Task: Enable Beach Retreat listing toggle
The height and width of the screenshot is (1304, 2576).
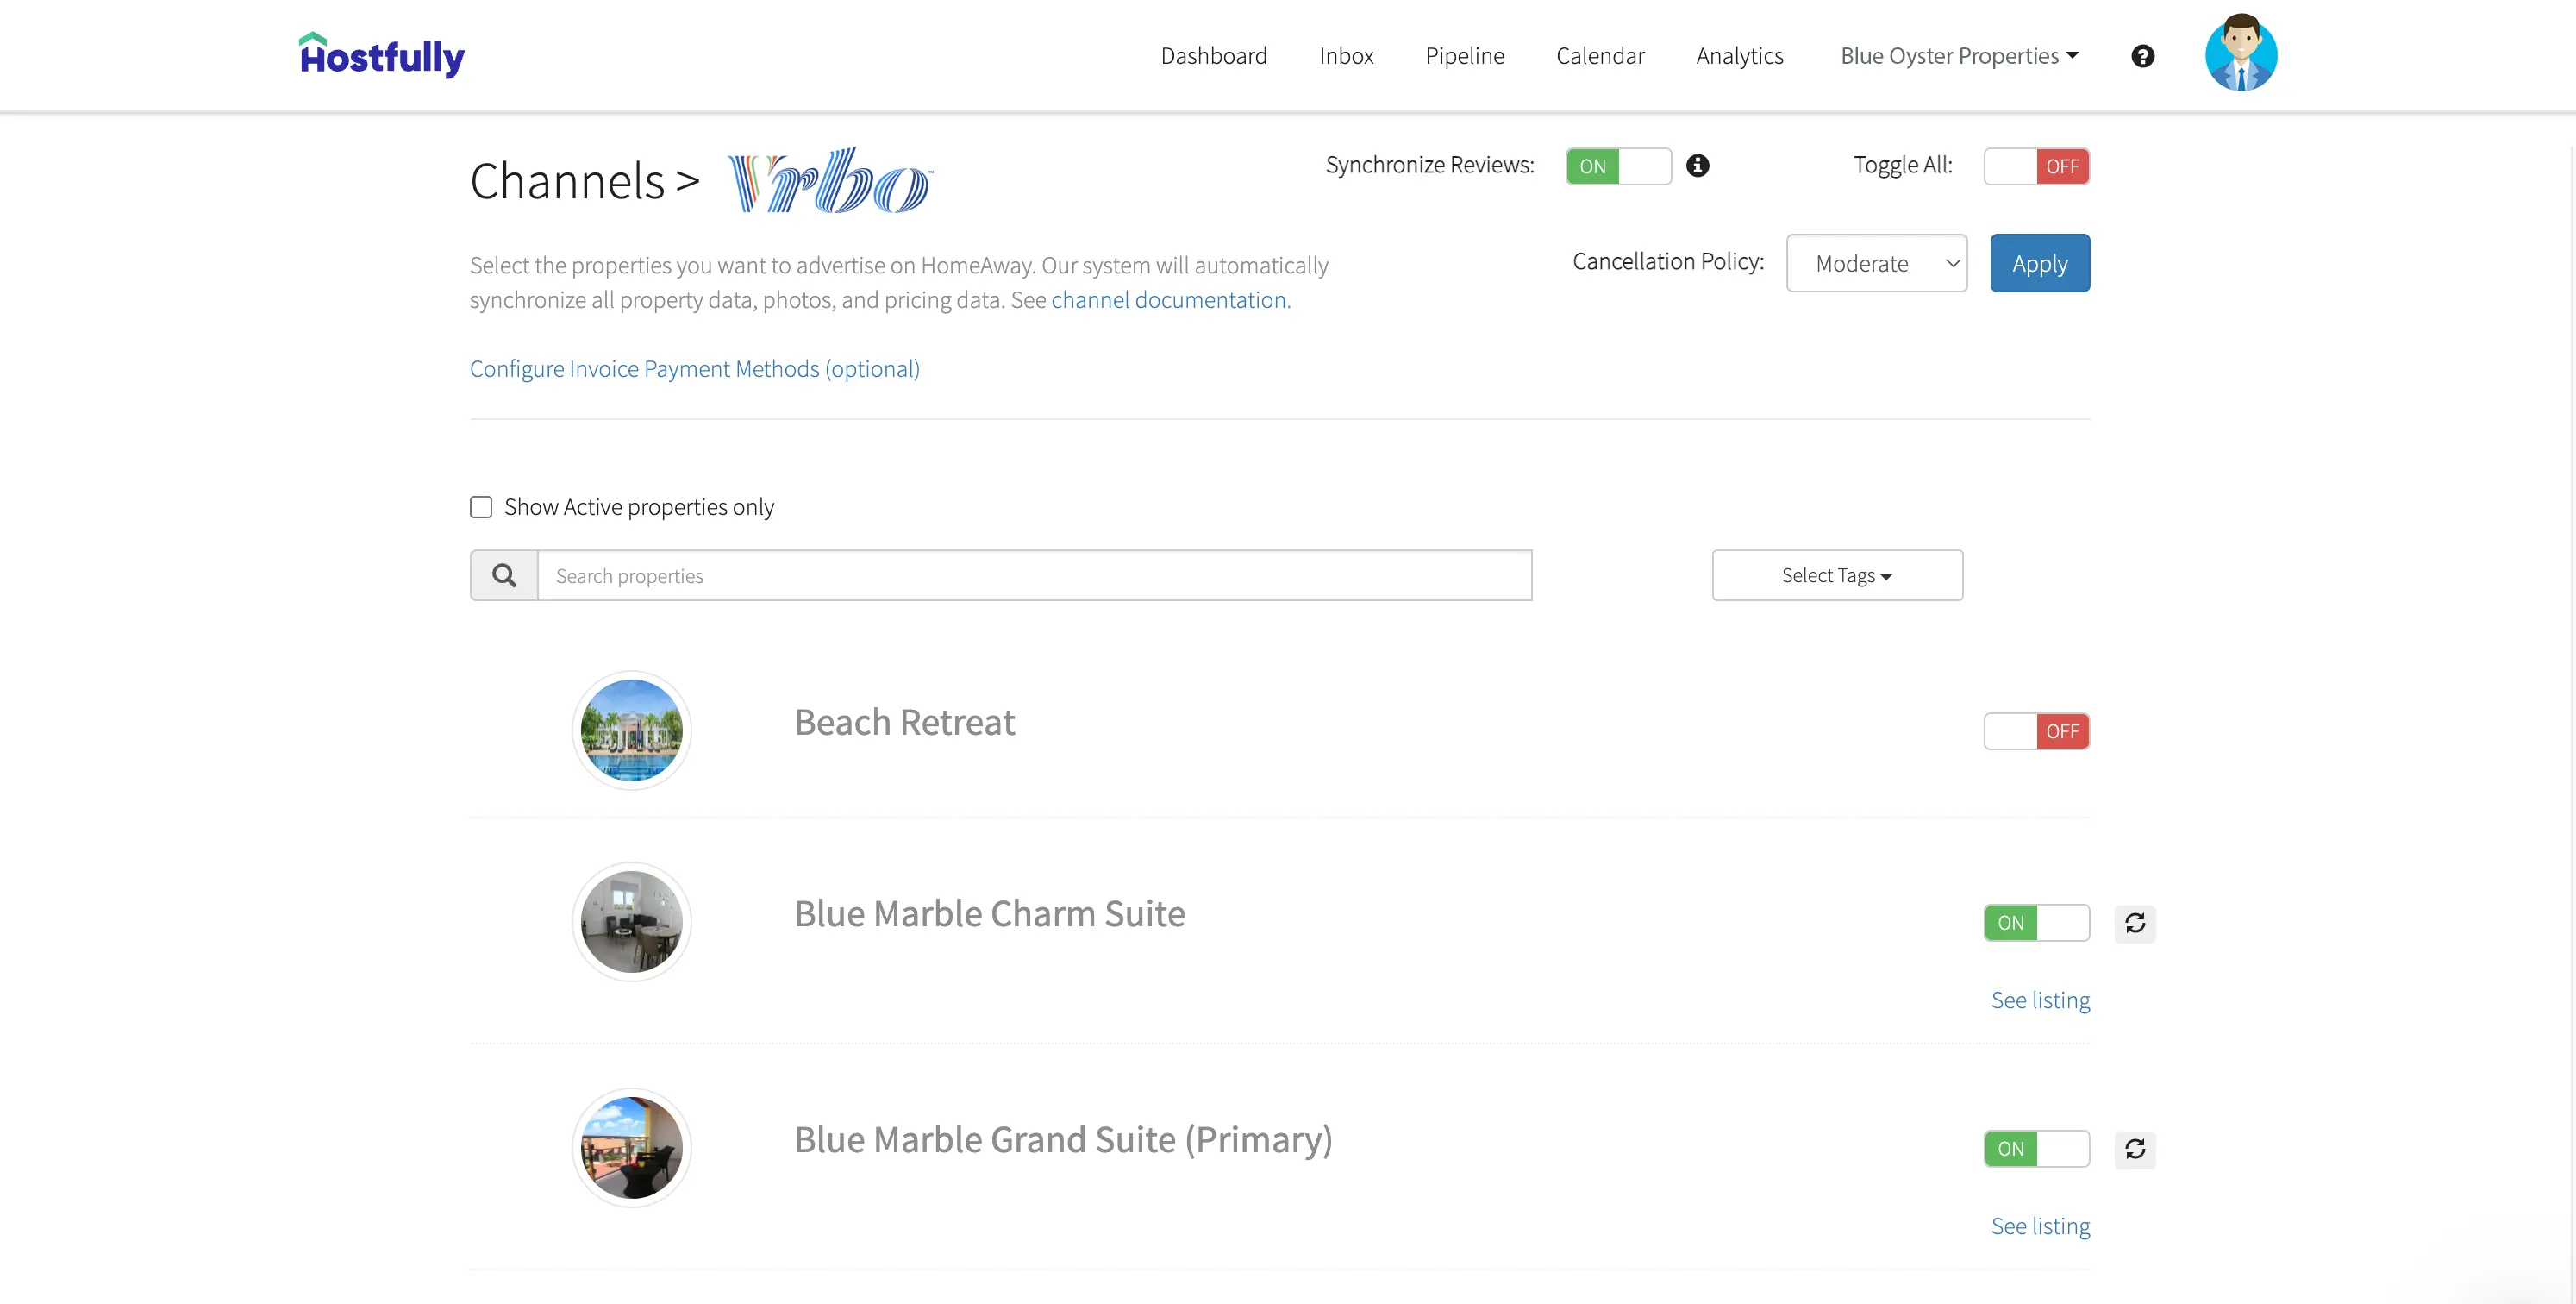Action: tap(2036, 731)
